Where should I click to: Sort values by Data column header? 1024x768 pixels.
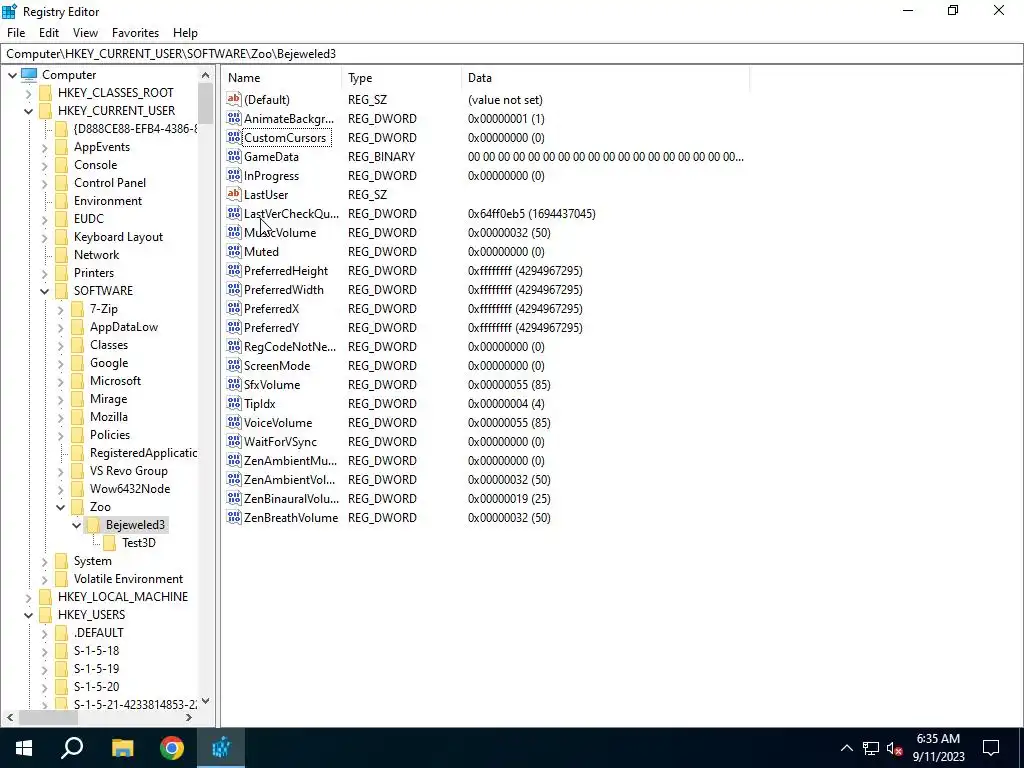click(605, 78)
